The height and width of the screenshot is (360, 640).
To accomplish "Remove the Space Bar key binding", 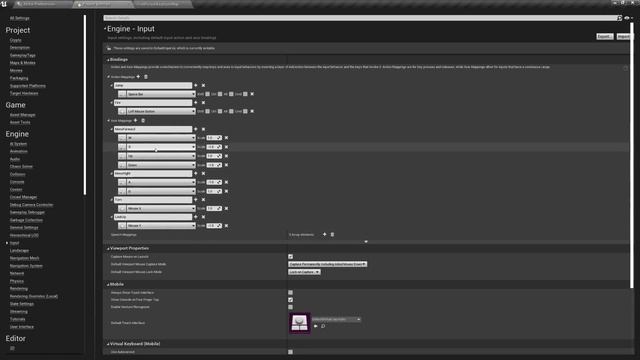I will 252,94.
